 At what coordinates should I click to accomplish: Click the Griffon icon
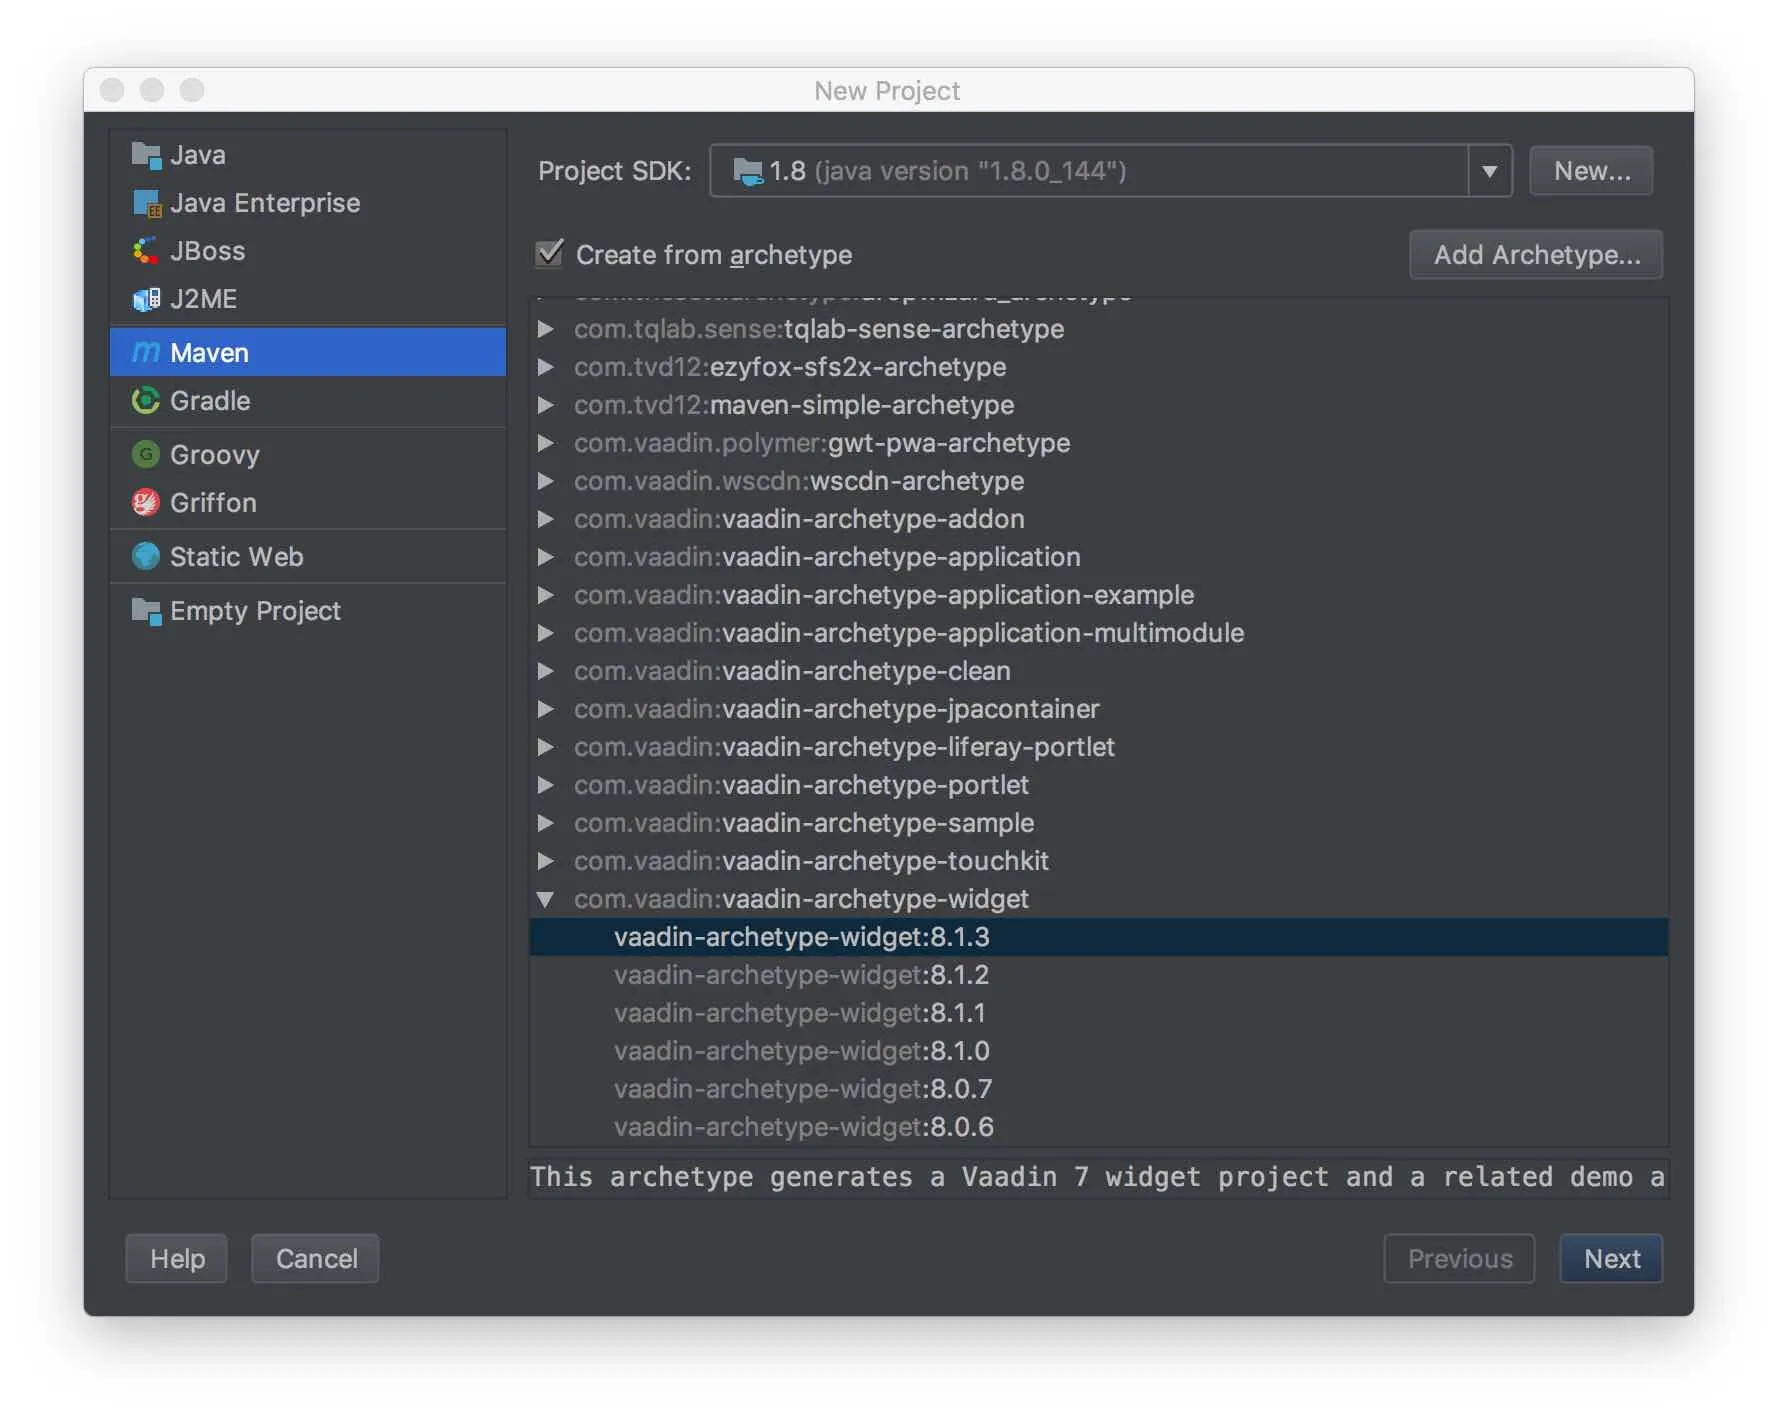pos(146,503)
